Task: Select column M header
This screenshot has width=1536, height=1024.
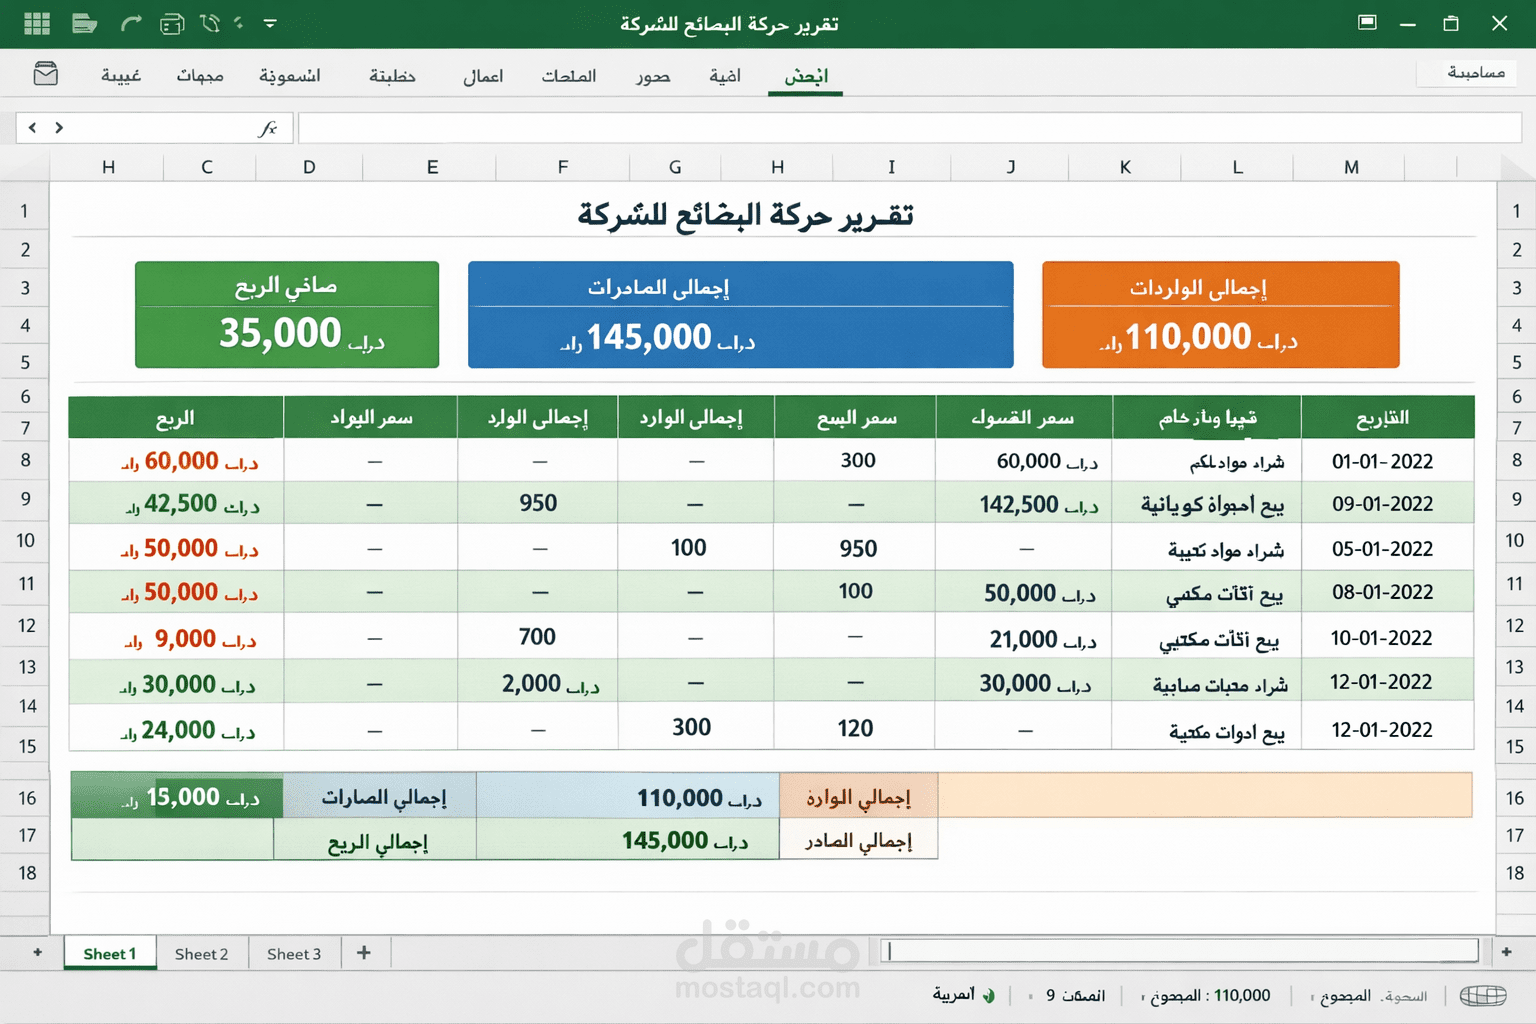Action: [x=1350, y=167]
